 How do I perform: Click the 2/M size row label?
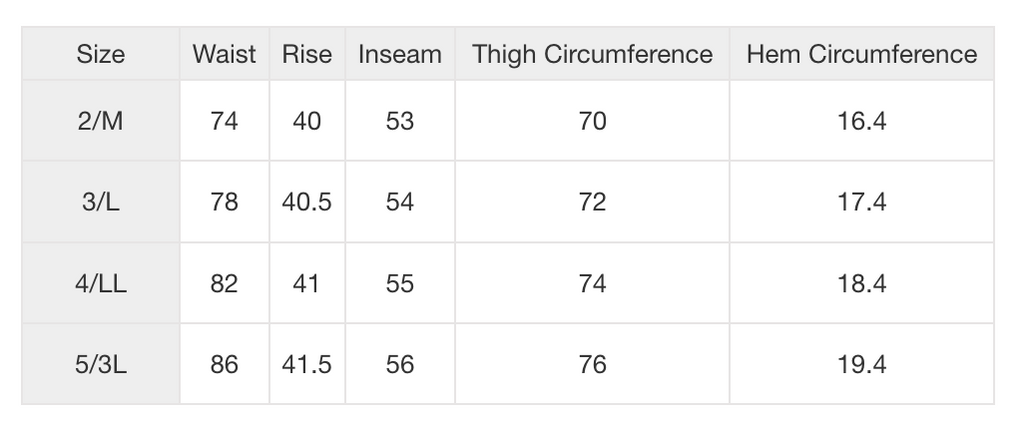tap(101, 122)
